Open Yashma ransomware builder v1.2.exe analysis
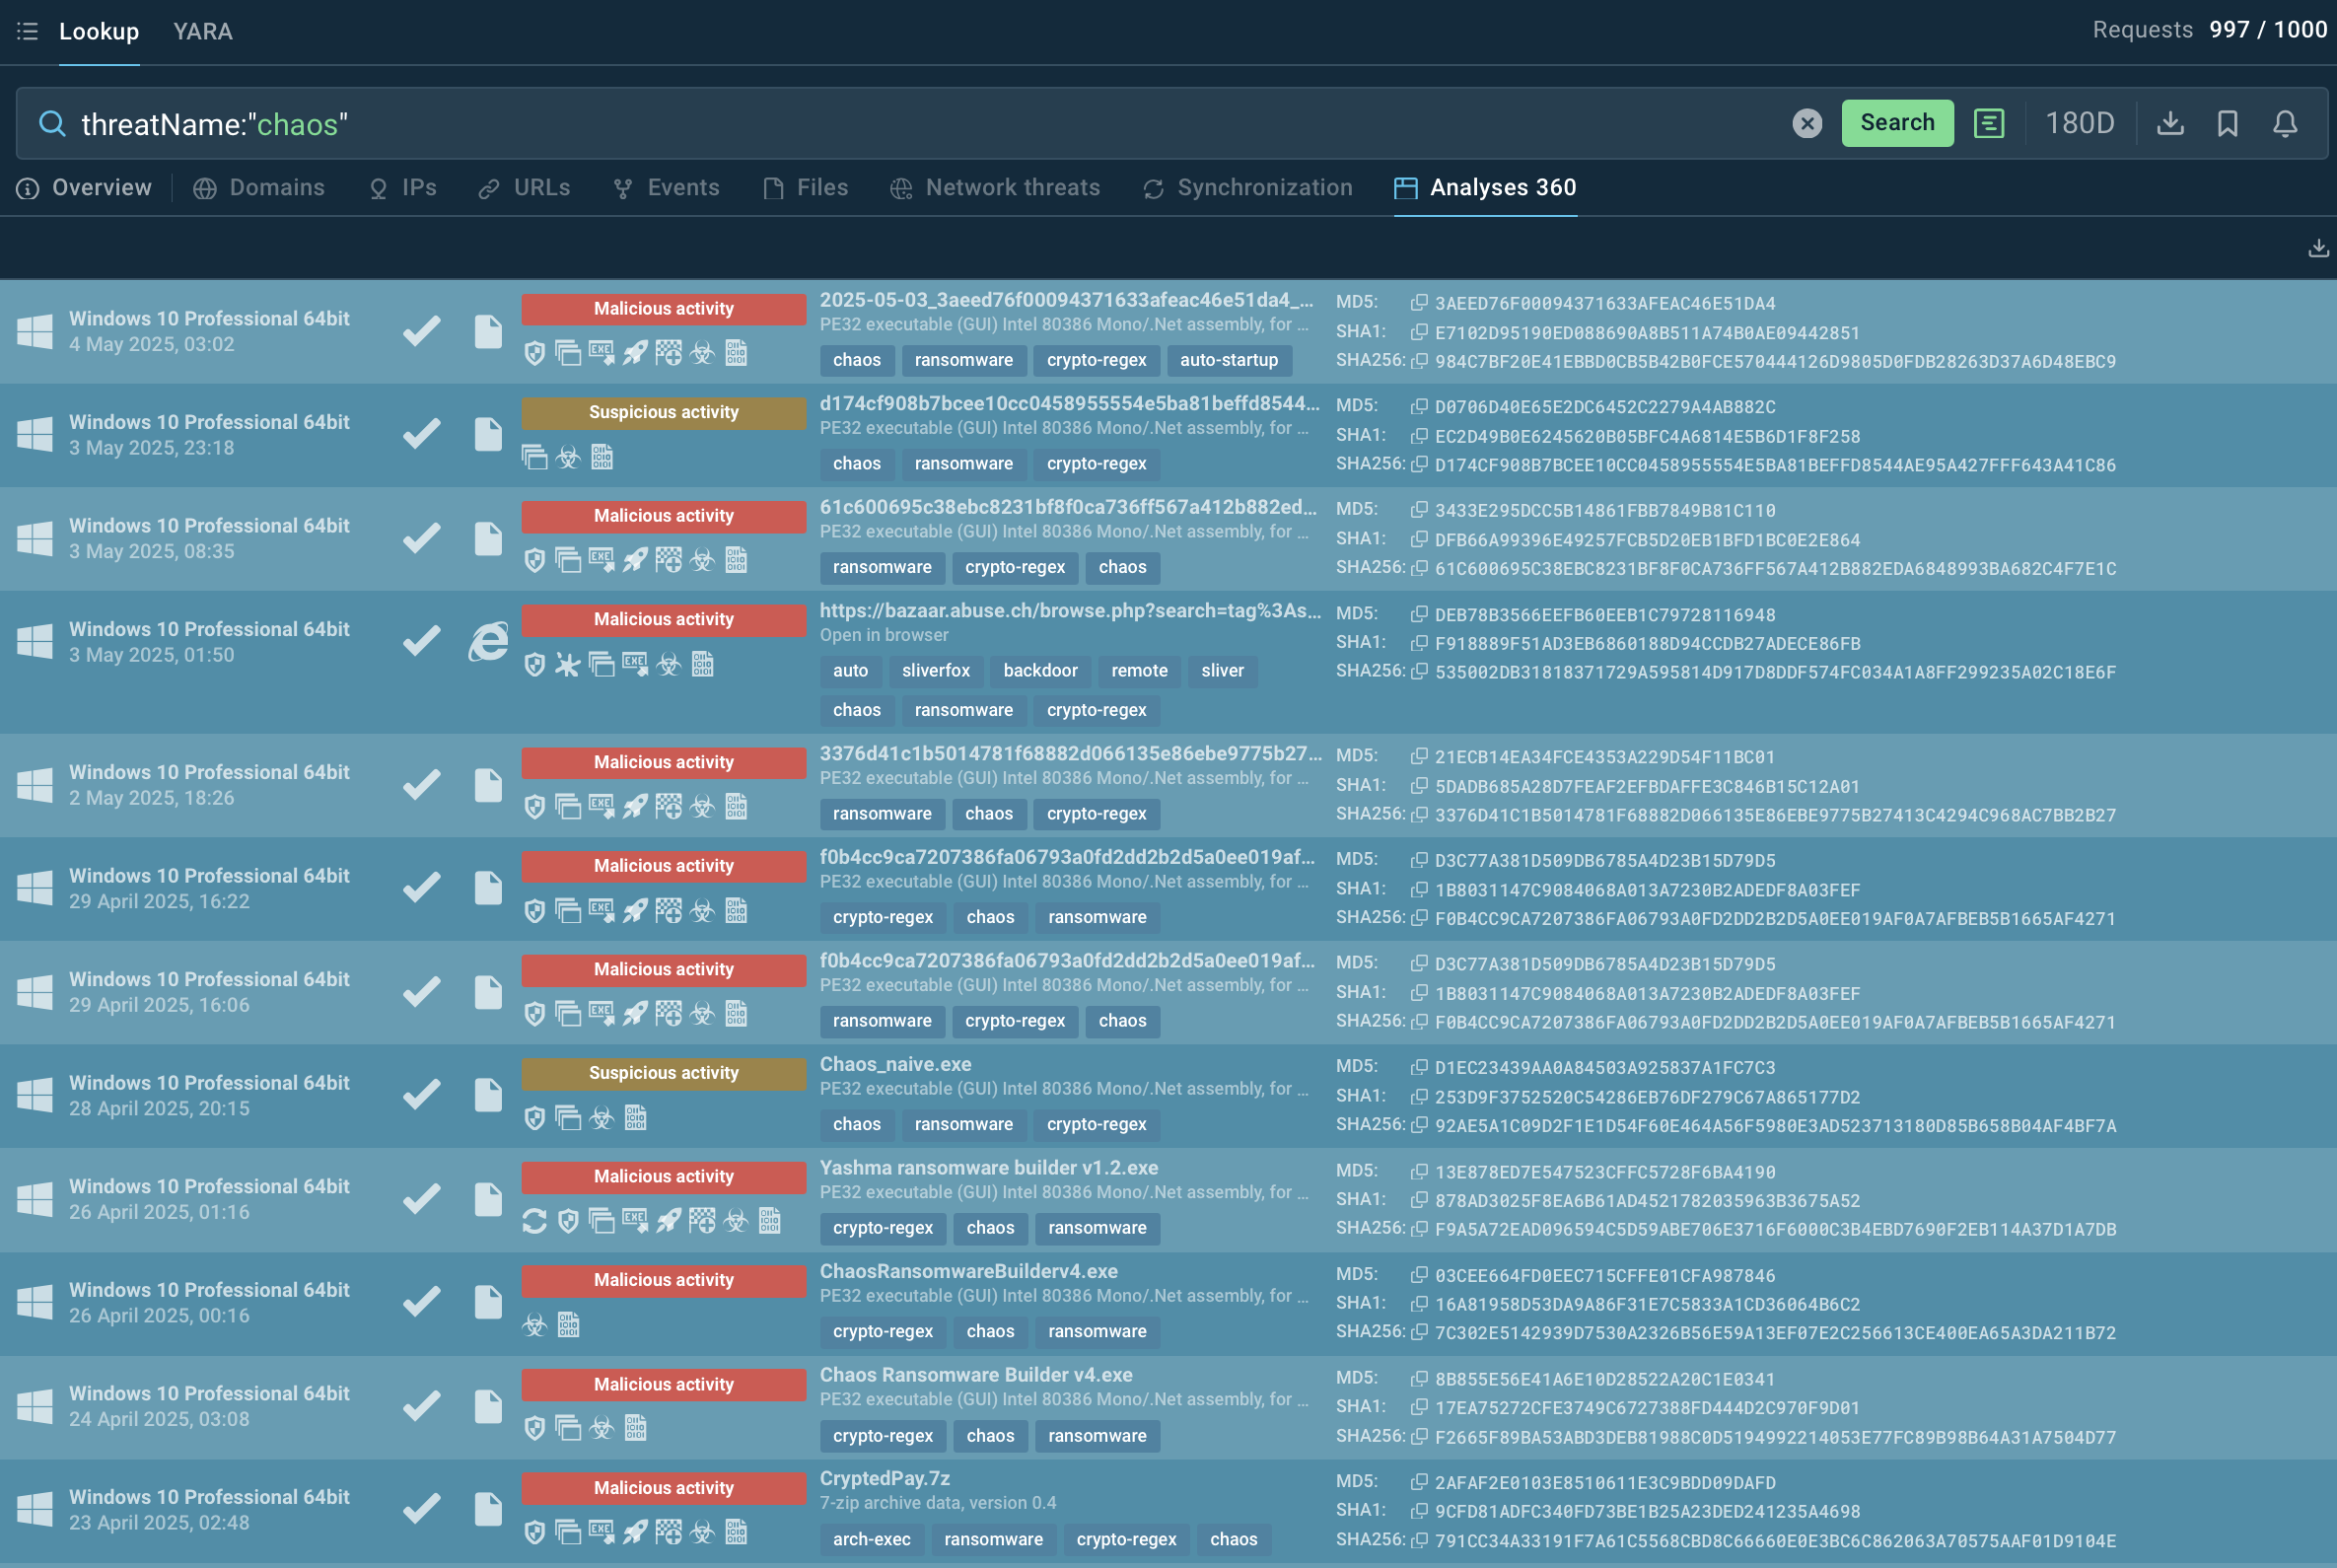This screenshot has width=2337, height=1568. click(988, 1167)
